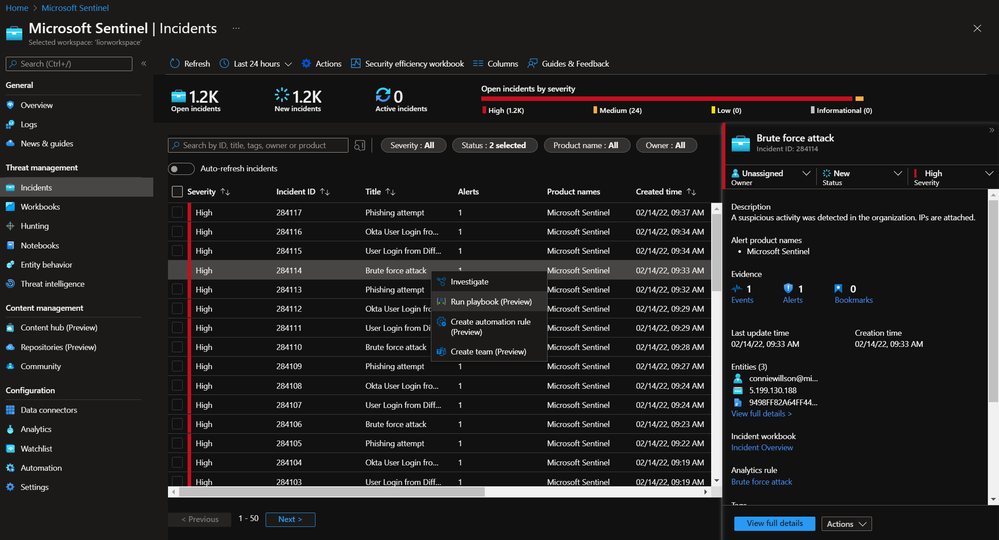Open Security efficiency workbook icon

(x=356, y=63)
